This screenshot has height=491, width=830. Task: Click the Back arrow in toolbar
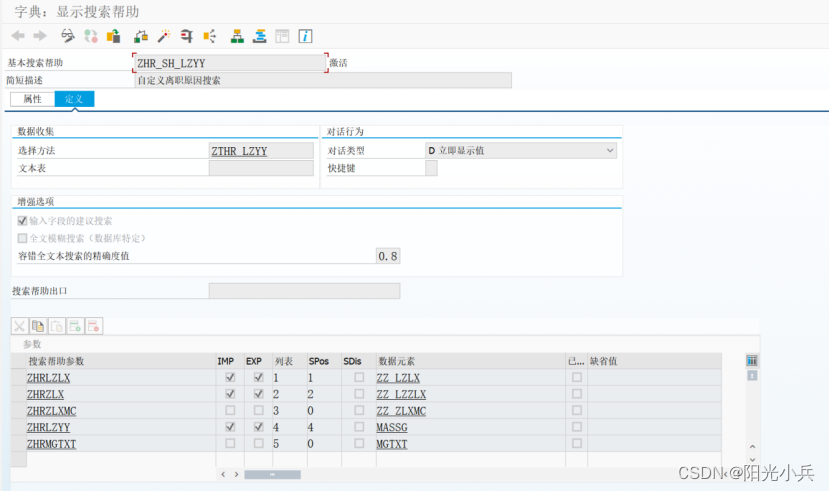18,36
